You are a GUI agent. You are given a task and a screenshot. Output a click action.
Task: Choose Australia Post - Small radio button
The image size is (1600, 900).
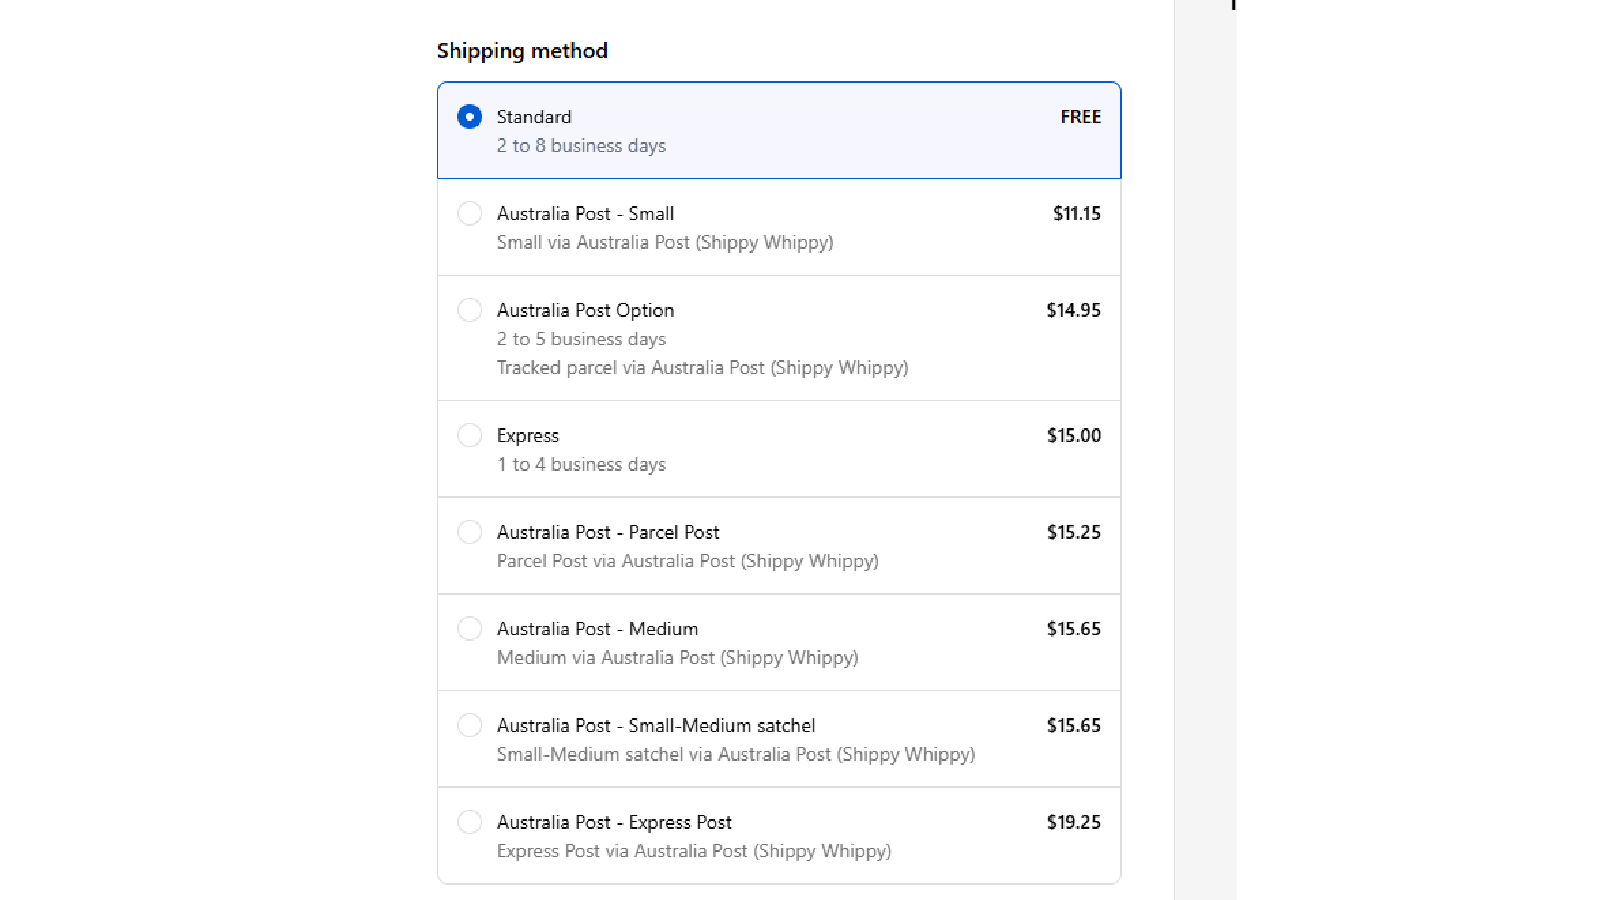[469, 214]
